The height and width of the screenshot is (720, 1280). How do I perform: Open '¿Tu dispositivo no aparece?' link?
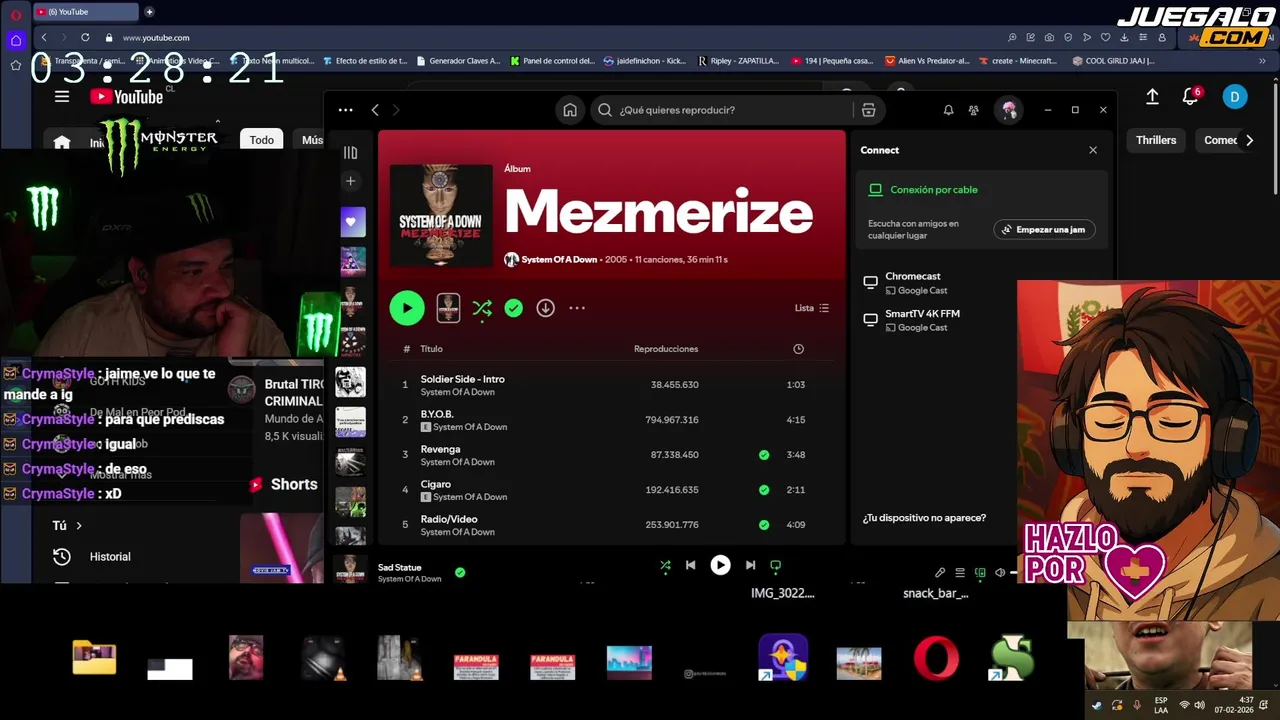pos(924,518)
